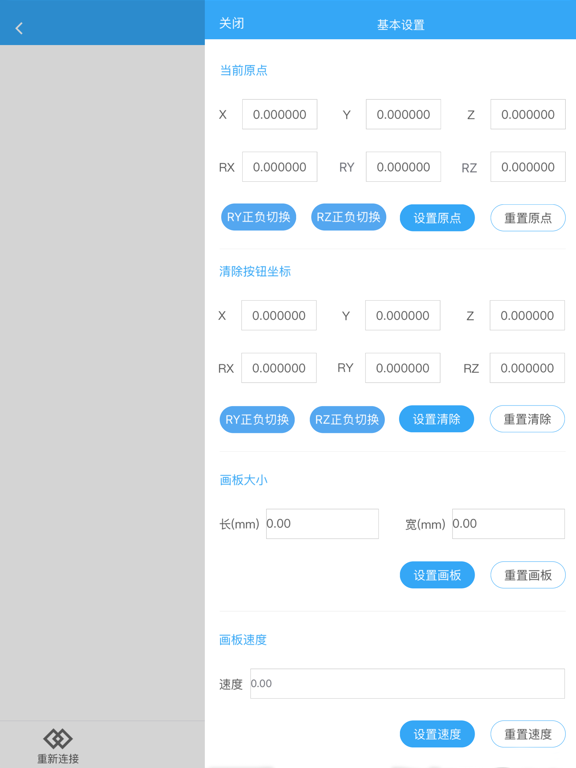Focus the Y field under 清除按钮坐标
The height and width of the screenshot is (768, 576).
(403, 315)
